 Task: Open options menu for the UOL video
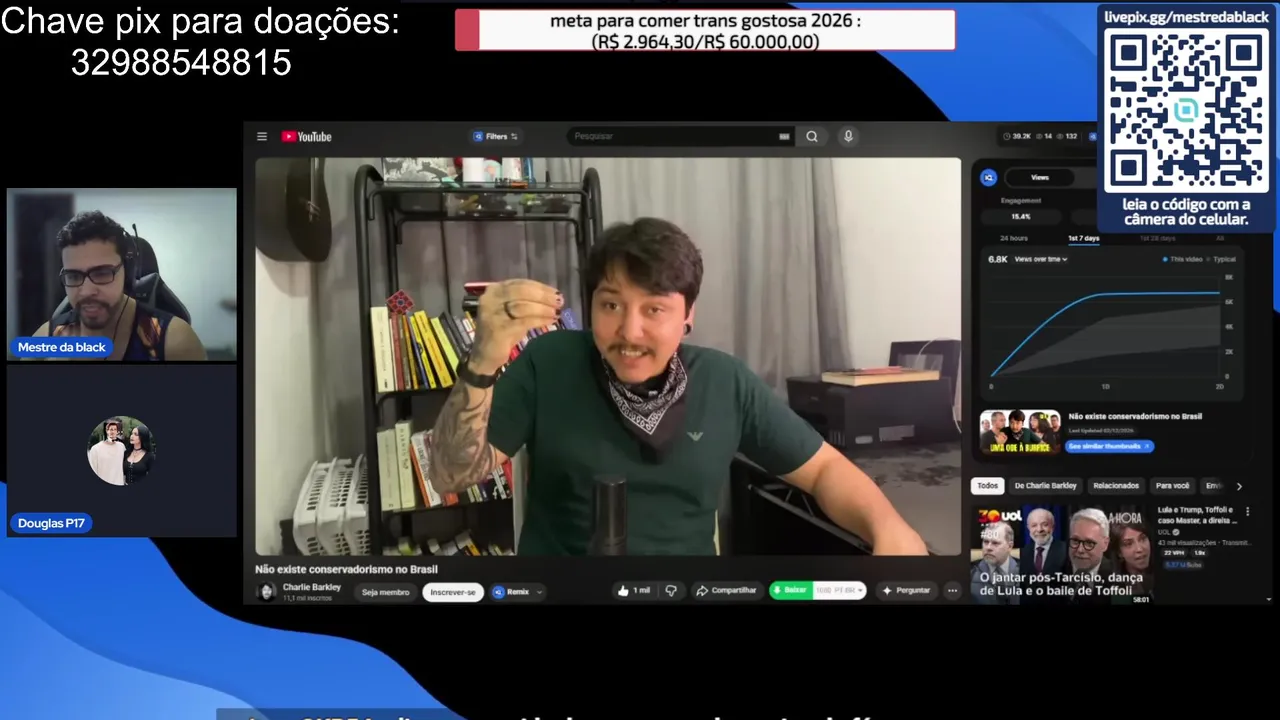tap(1247, 511)
